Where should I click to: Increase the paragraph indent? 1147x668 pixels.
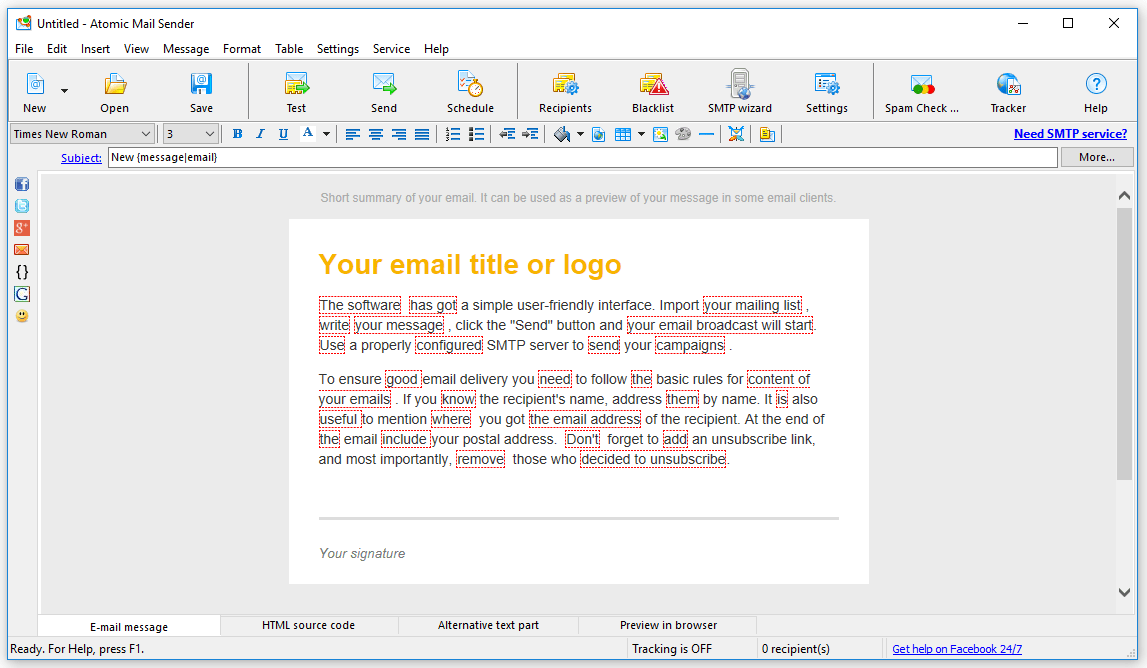tap(530, 134)
